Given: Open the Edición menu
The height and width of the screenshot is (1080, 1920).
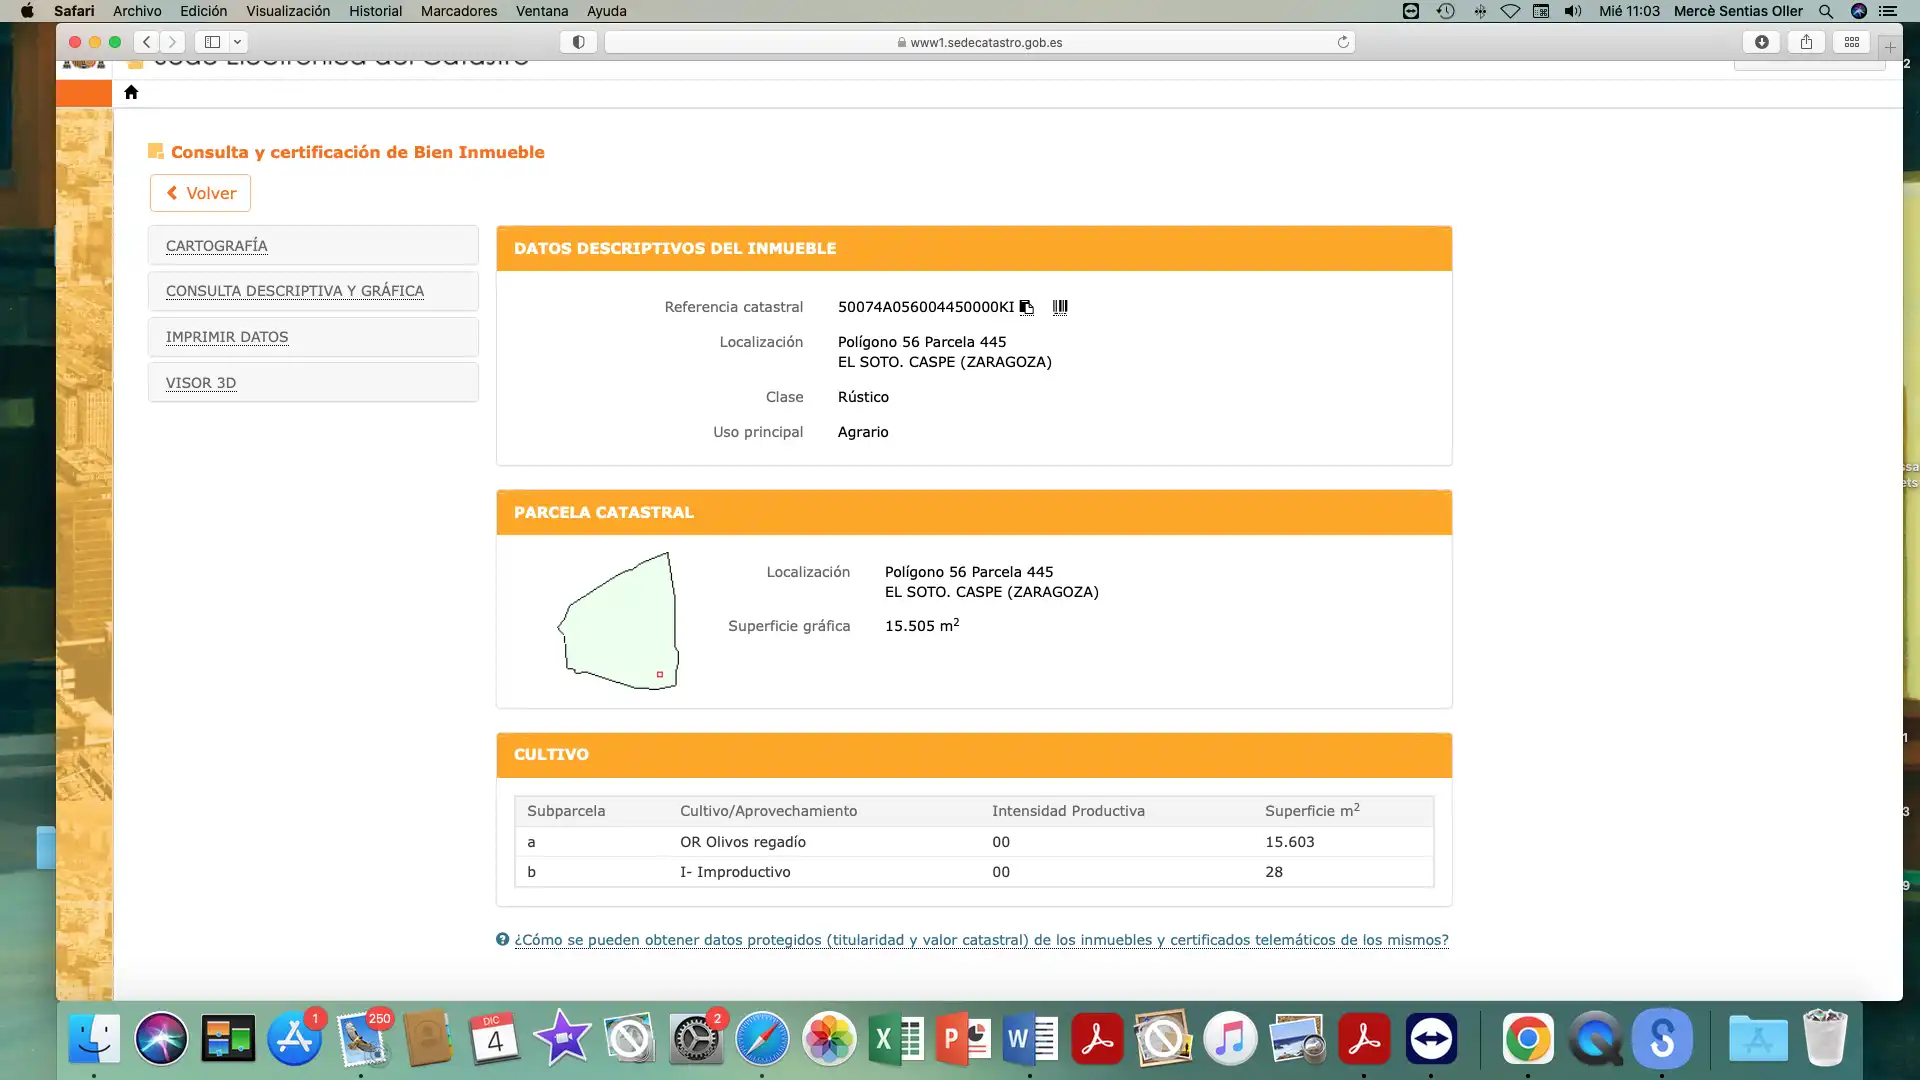Looking at the screenshot, I should point(203,11).
